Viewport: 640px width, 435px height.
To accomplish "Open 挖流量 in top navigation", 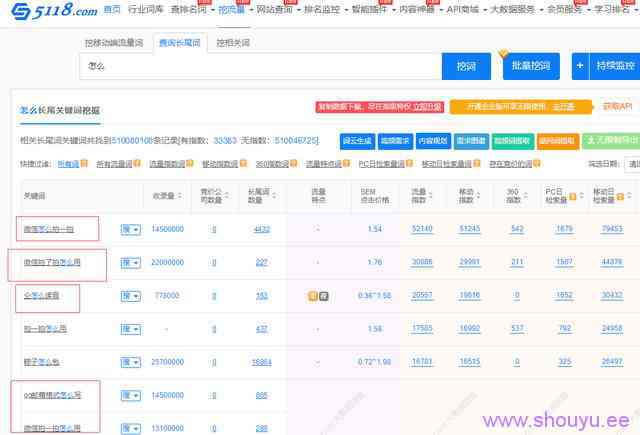I will coord(232,9).
